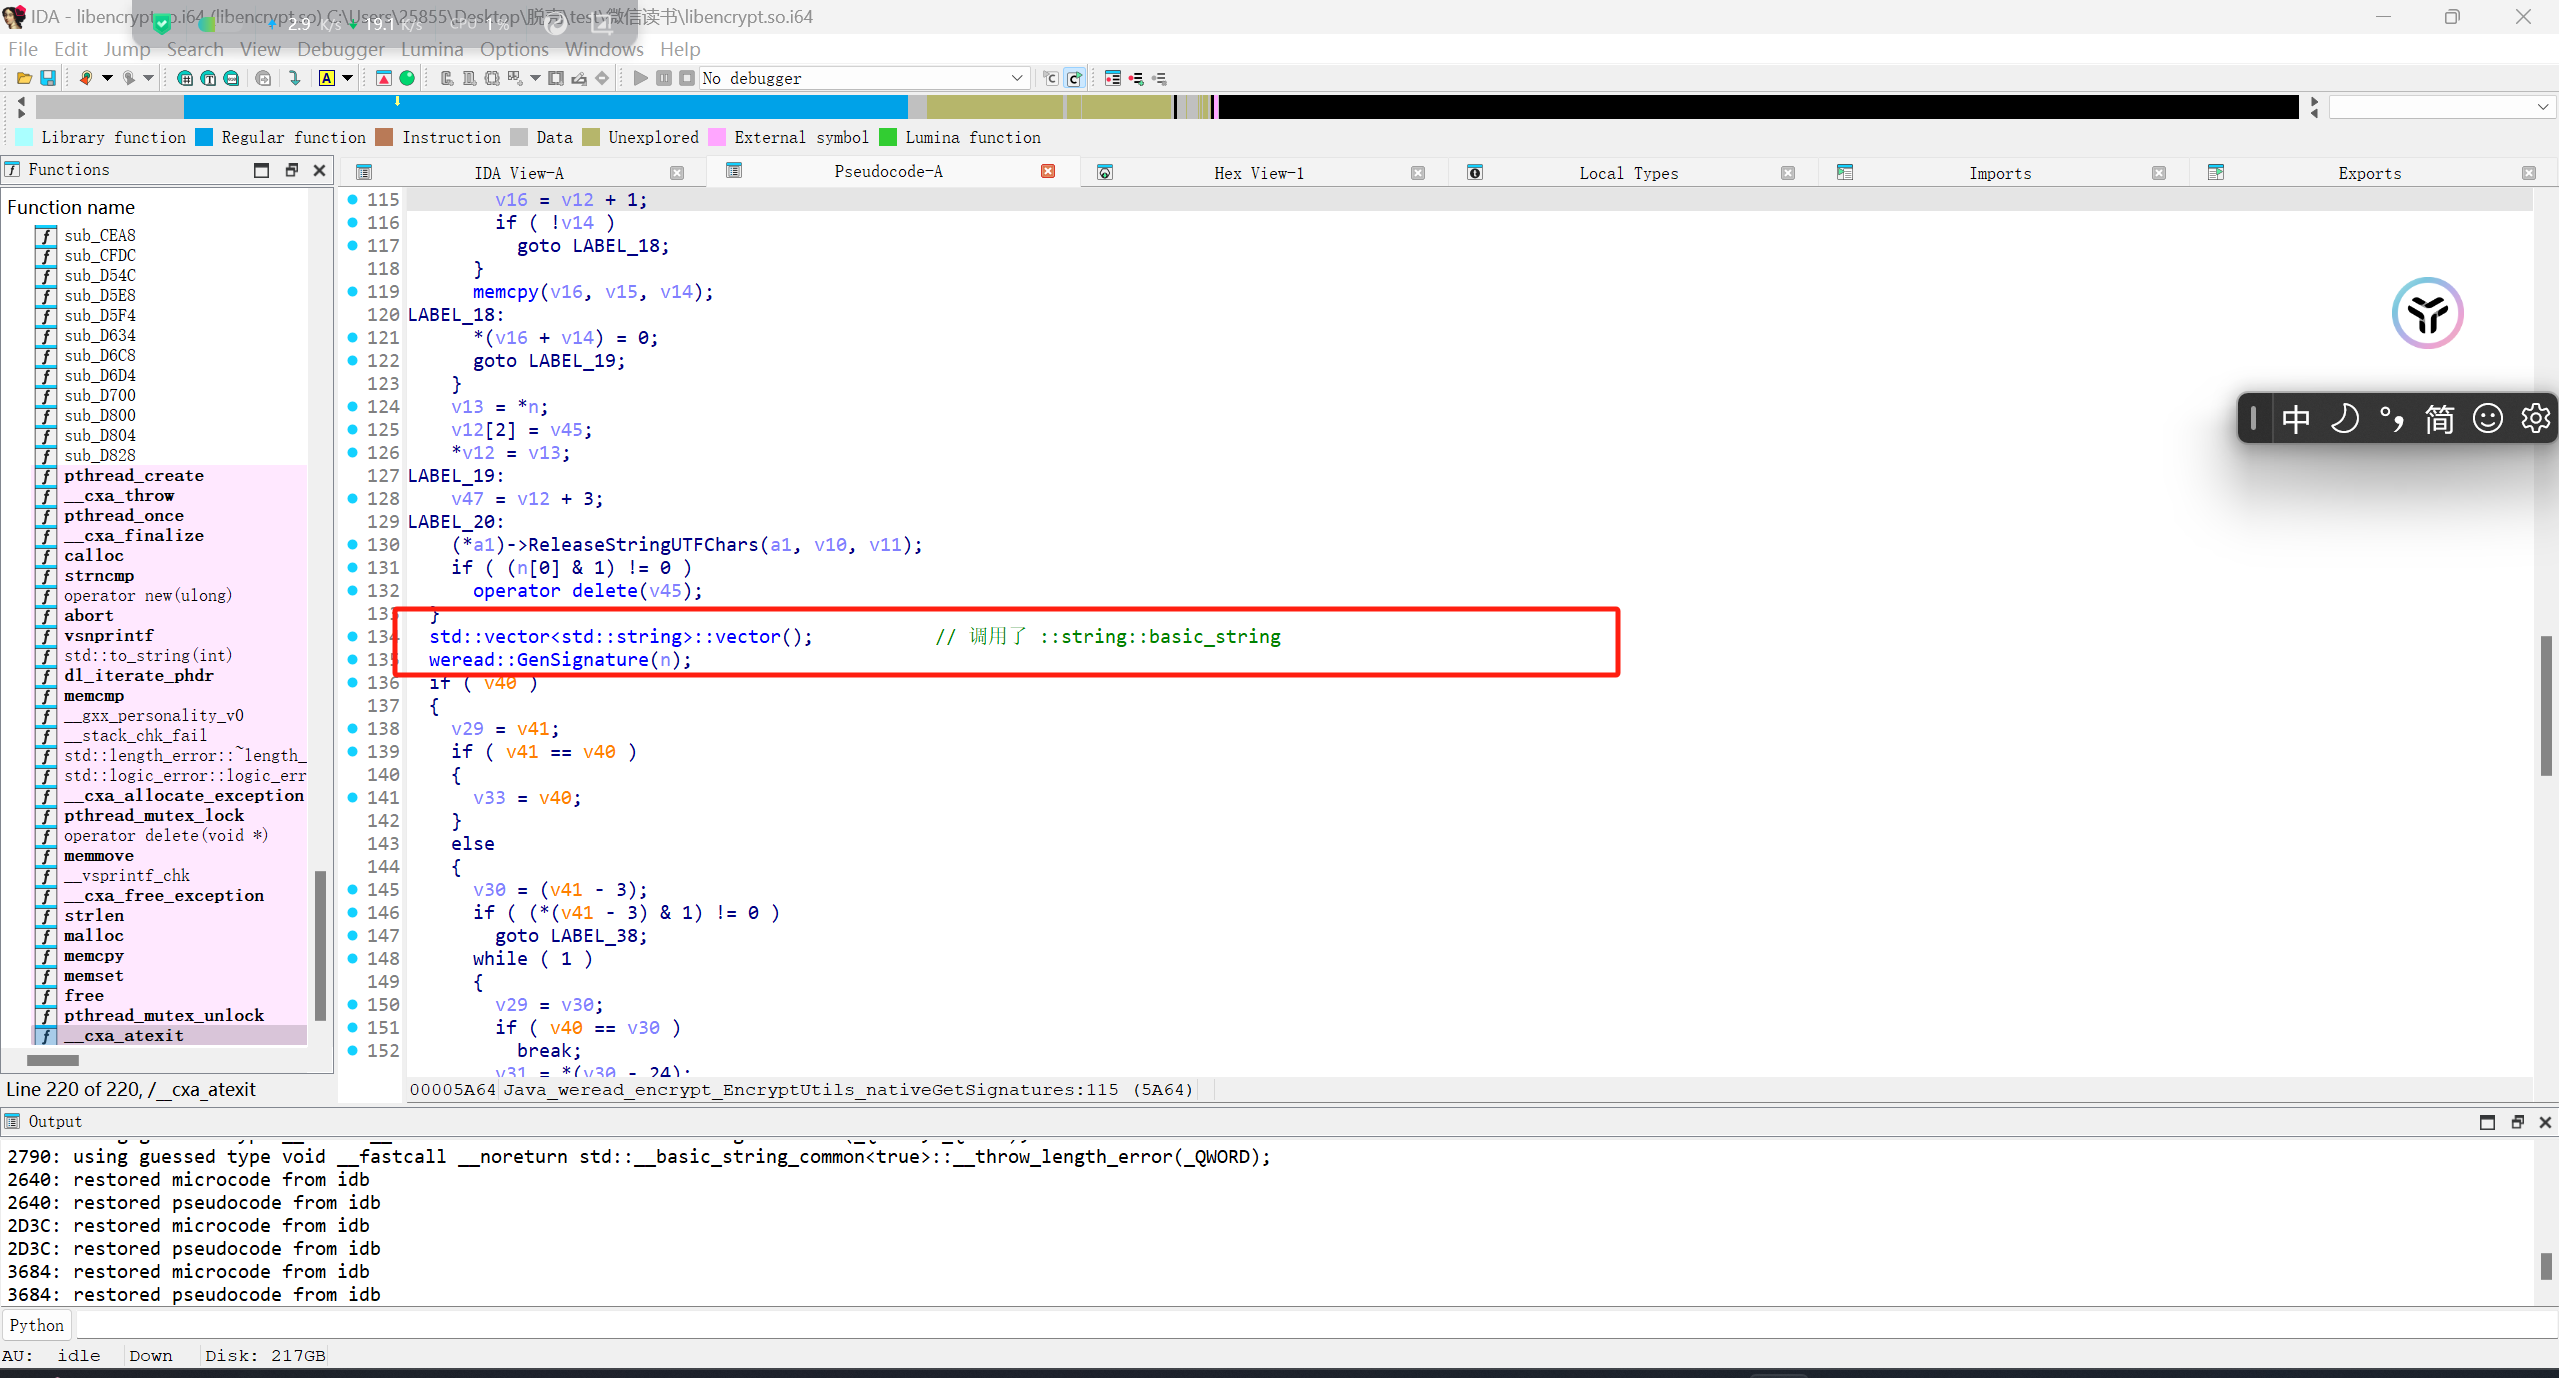Open the No debugger dropdown
The width and height of the screenshot is (2559, 1378).
[1016, 78]
